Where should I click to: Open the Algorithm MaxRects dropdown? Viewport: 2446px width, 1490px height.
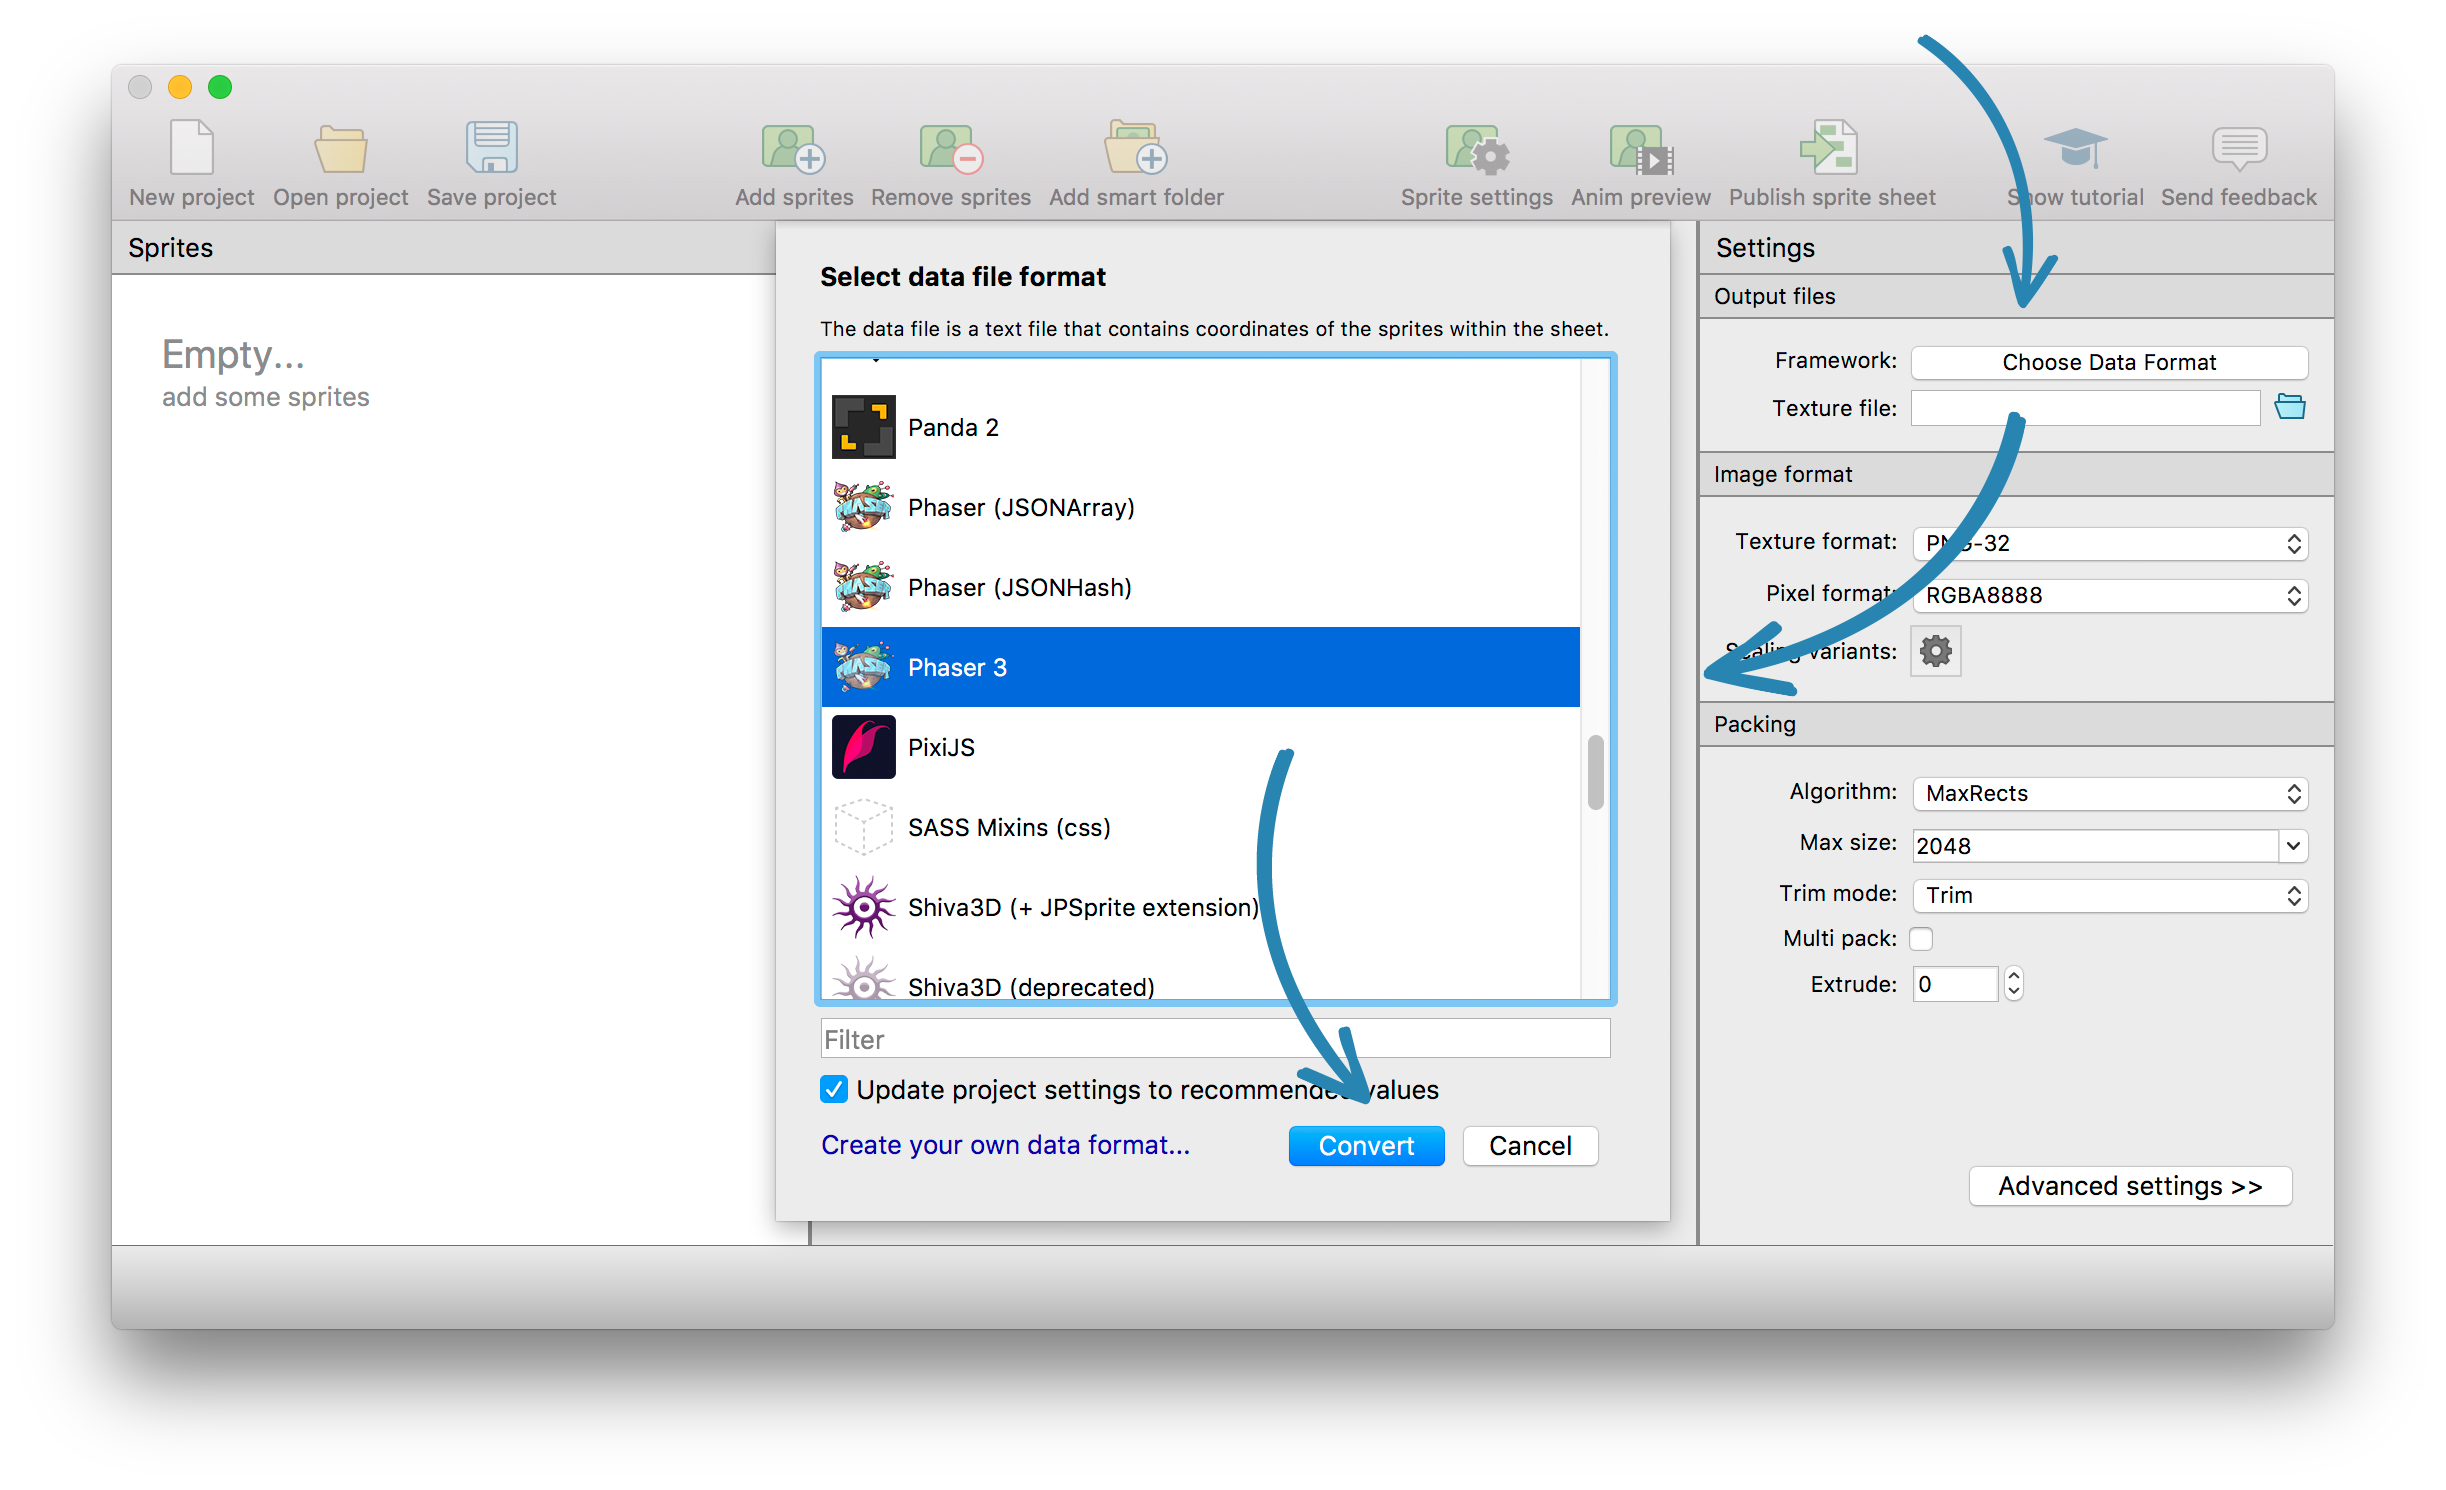pyautogui.click(x=2110, y=794)
